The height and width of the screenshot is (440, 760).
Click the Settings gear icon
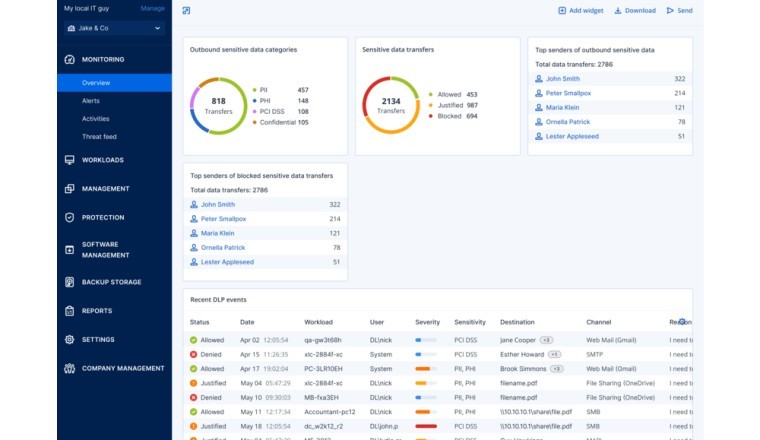tap(69, 340)
